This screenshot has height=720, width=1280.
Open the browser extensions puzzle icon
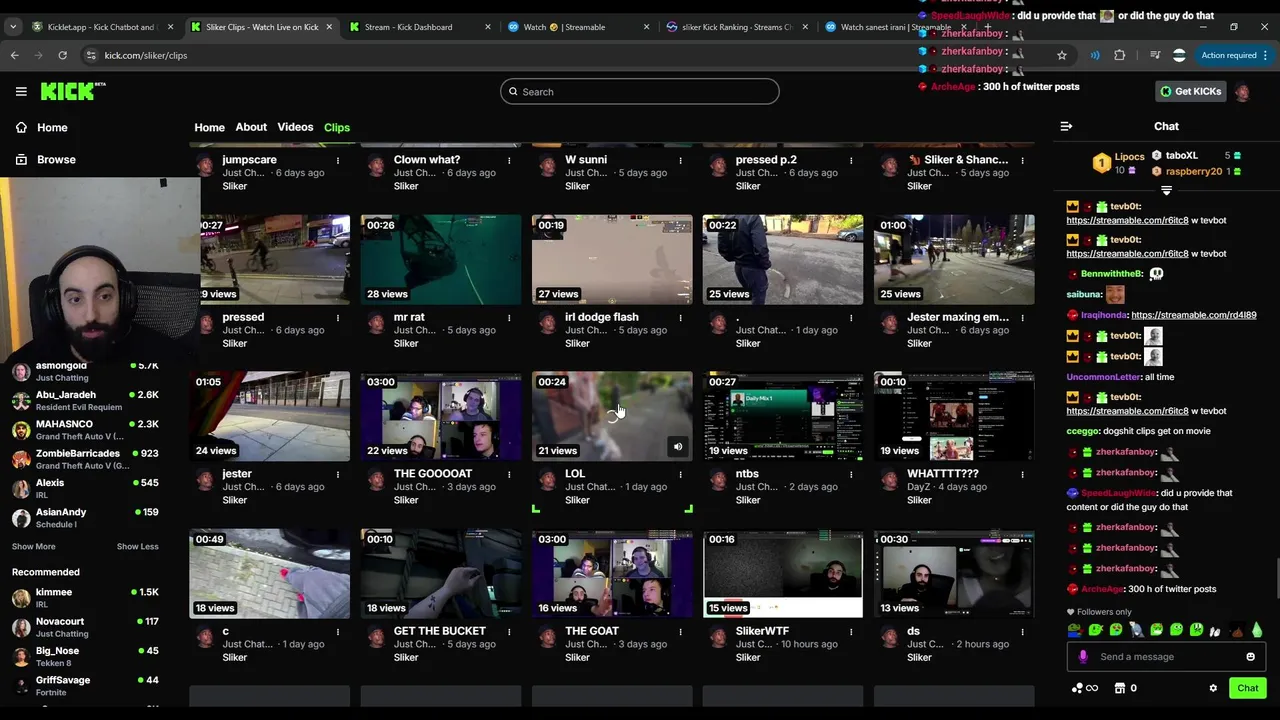pos(1120,55)
